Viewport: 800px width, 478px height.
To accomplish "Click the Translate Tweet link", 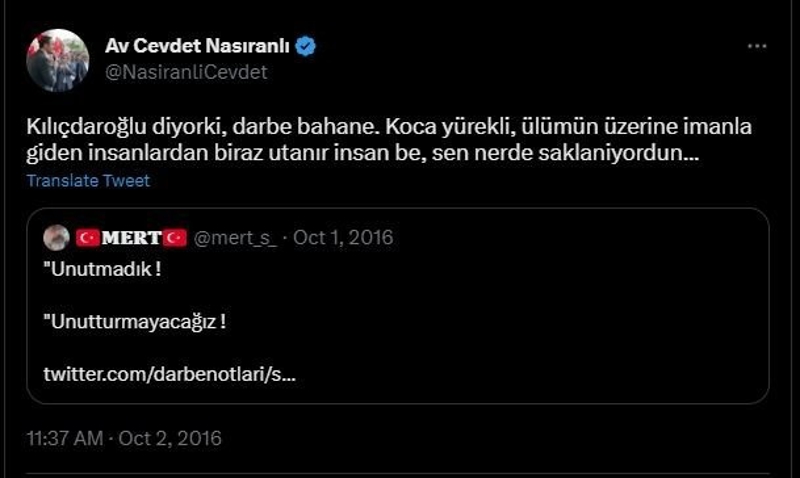I will pos(88,181).
